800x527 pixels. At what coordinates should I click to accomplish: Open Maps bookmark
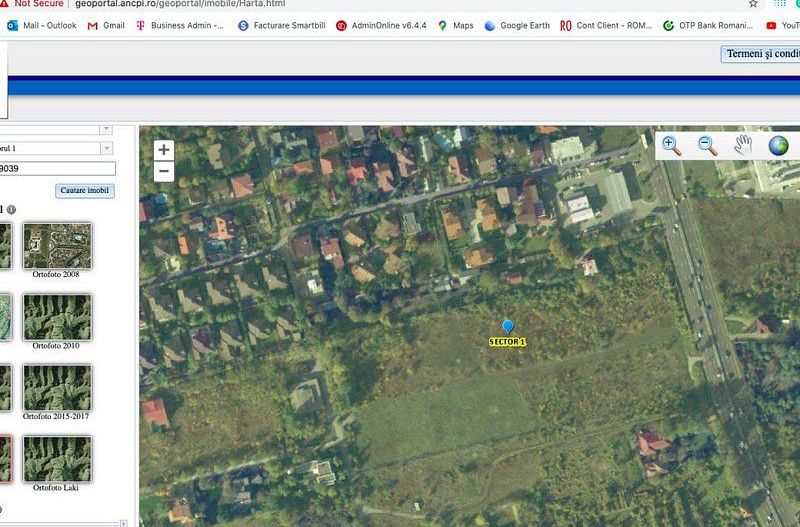pos(456,26)
